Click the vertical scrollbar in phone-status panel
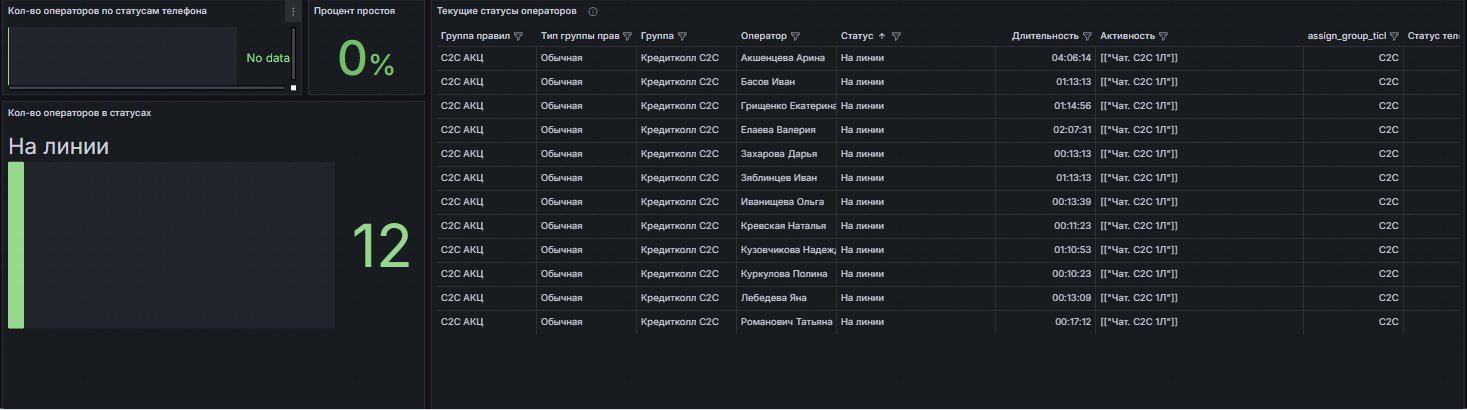The image size is (1467, 410). [x=293, y=55]
